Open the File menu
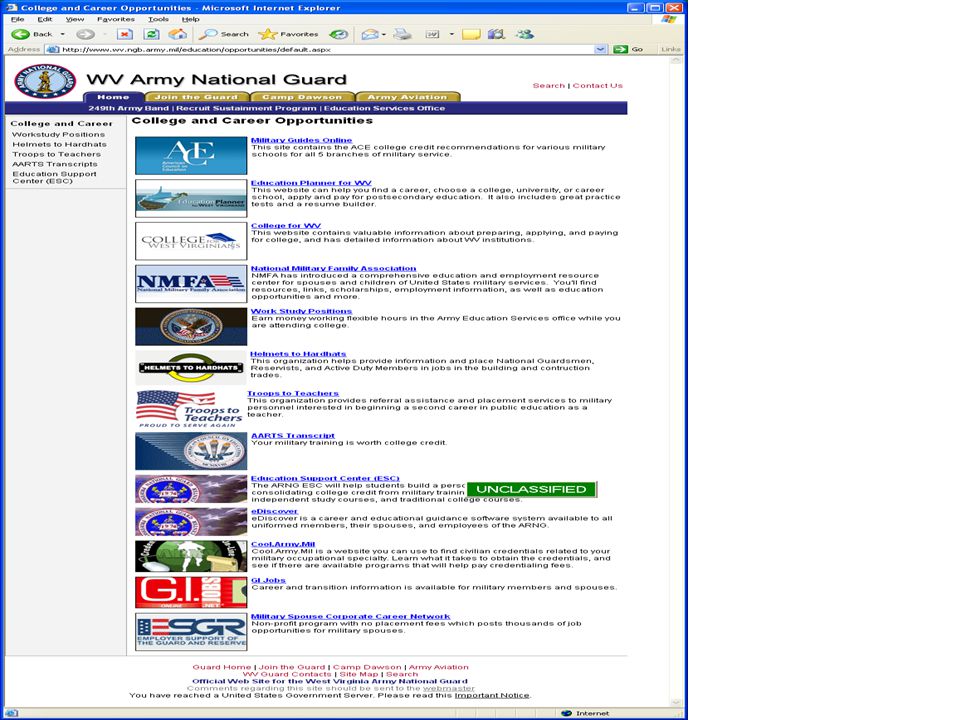This screenshot has height=720, width=960. click(17, 19)
